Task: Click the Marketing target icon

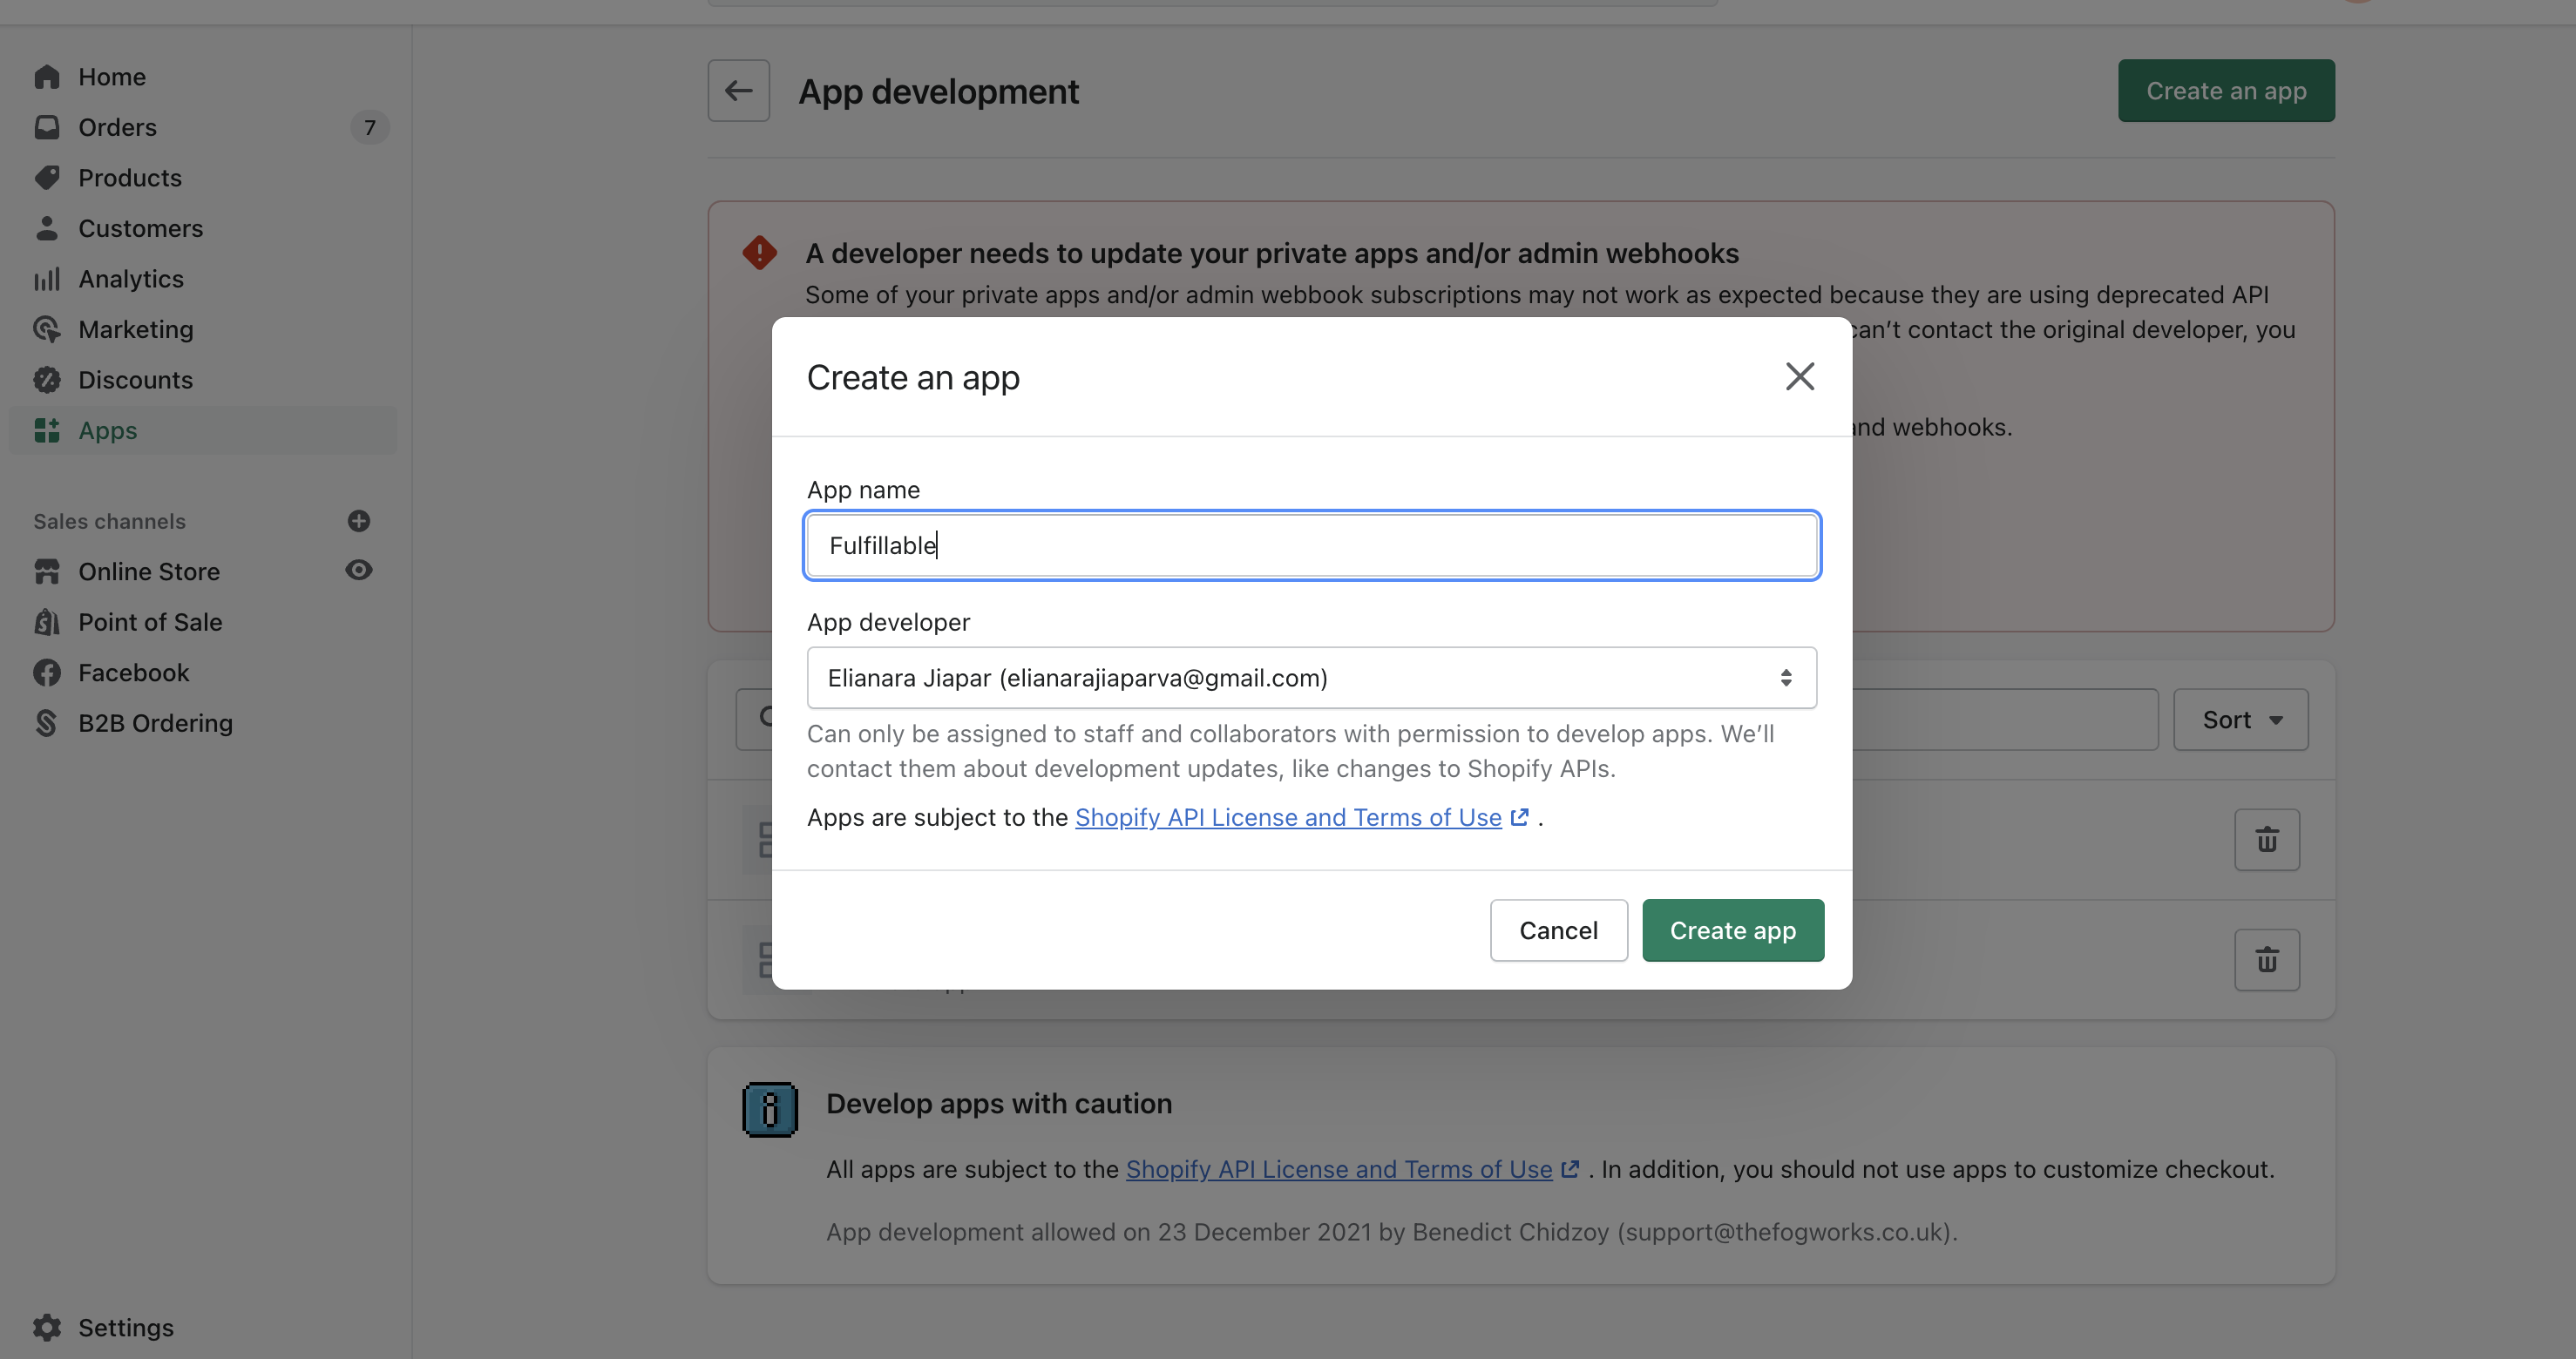Action: 46,329
